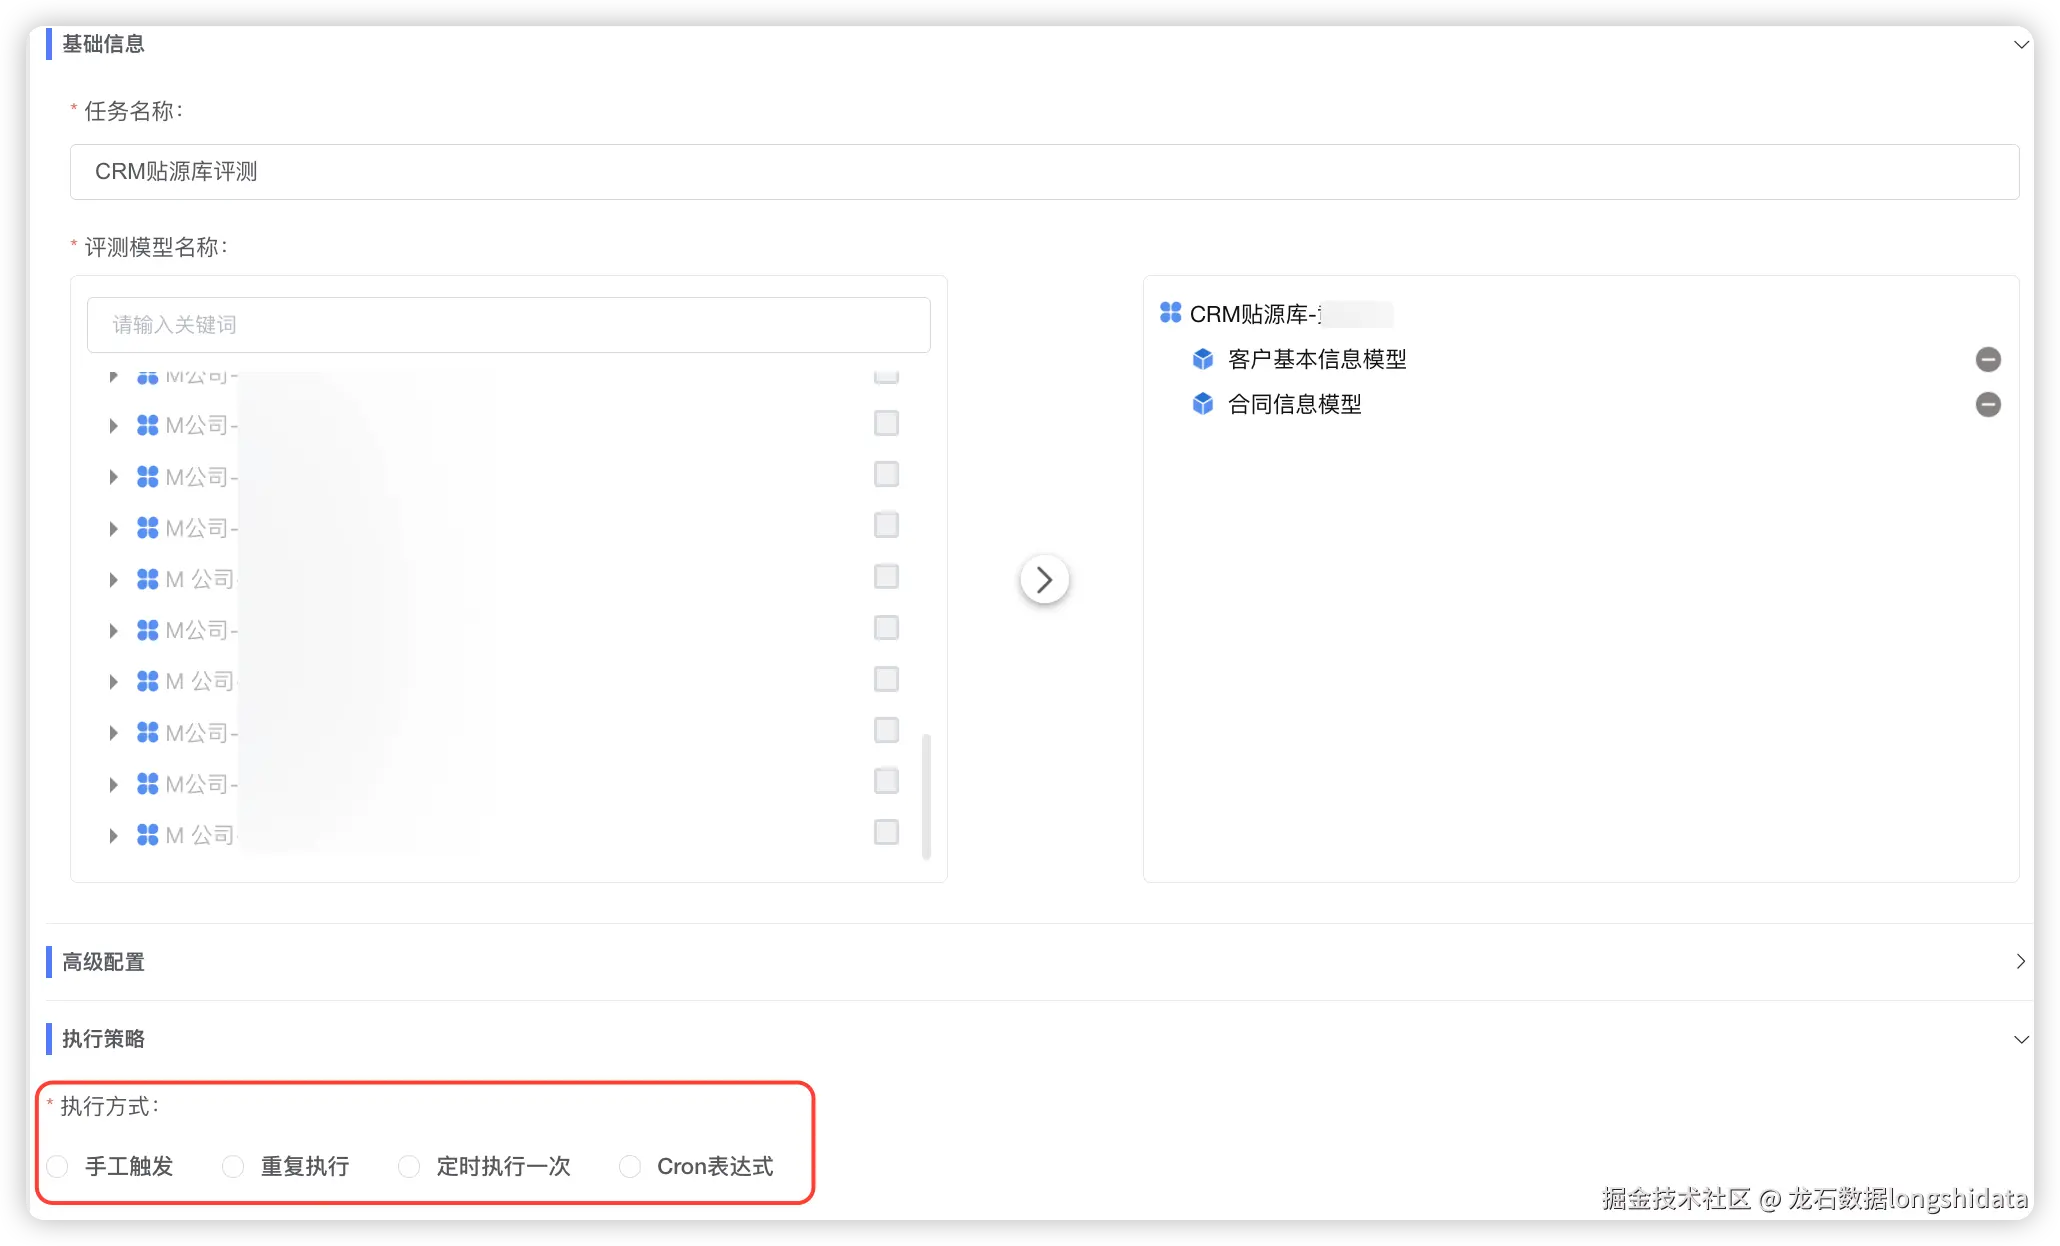Choose the Cron表达式 execution mode
This screenshot has height=1246, width=2060.
pos(630,1166)
